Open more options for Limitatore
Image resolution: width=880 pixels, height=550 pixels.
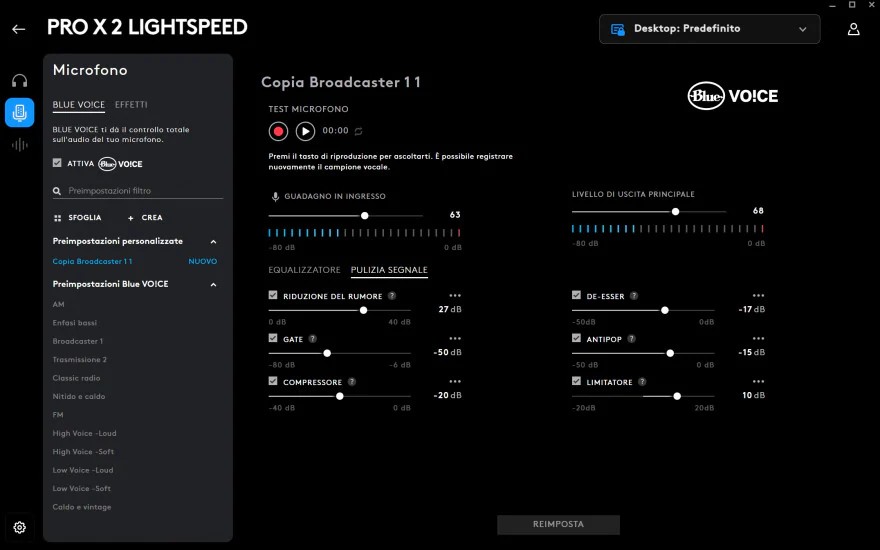[758, 381]
